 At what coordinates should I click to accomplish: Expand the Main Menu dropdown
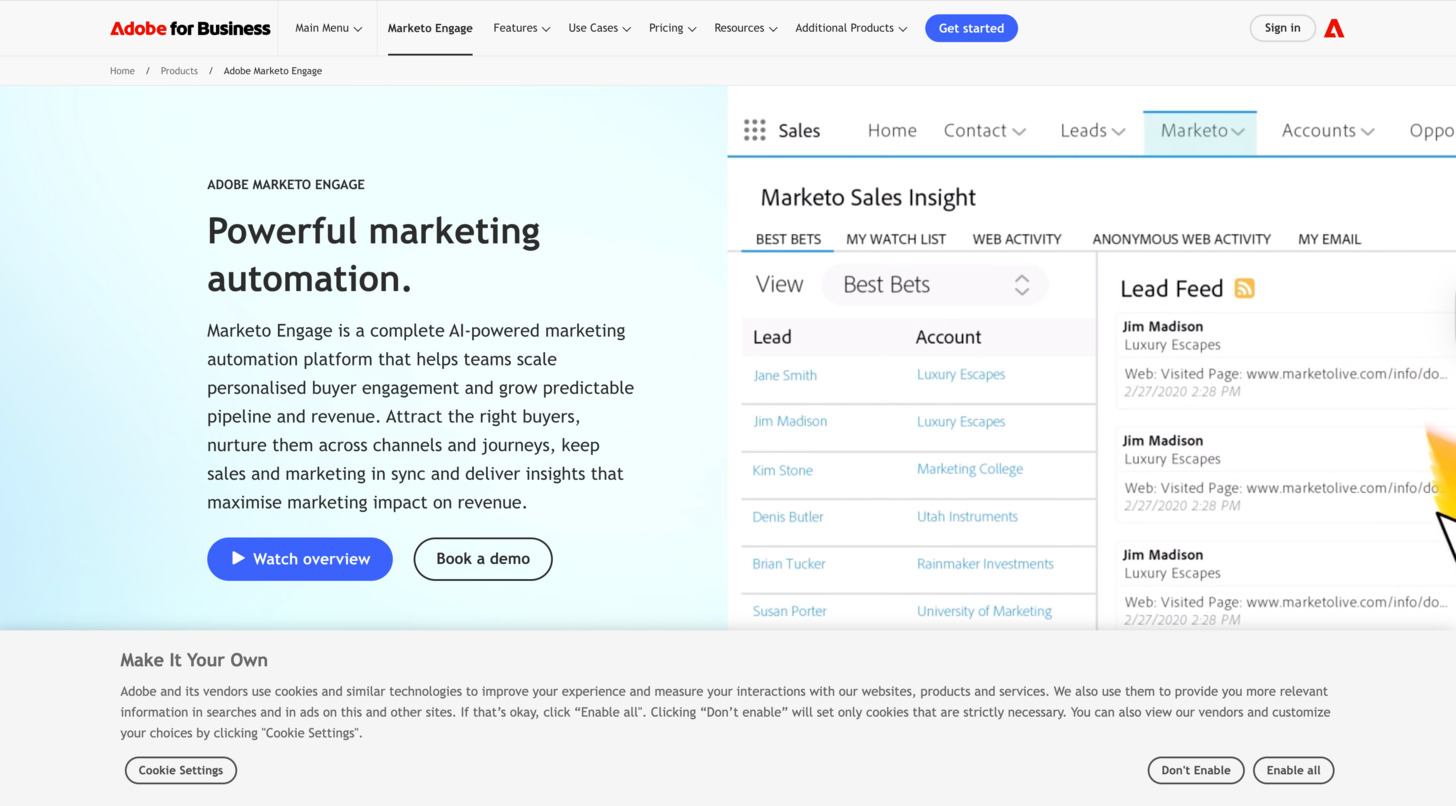coord(328,28)
